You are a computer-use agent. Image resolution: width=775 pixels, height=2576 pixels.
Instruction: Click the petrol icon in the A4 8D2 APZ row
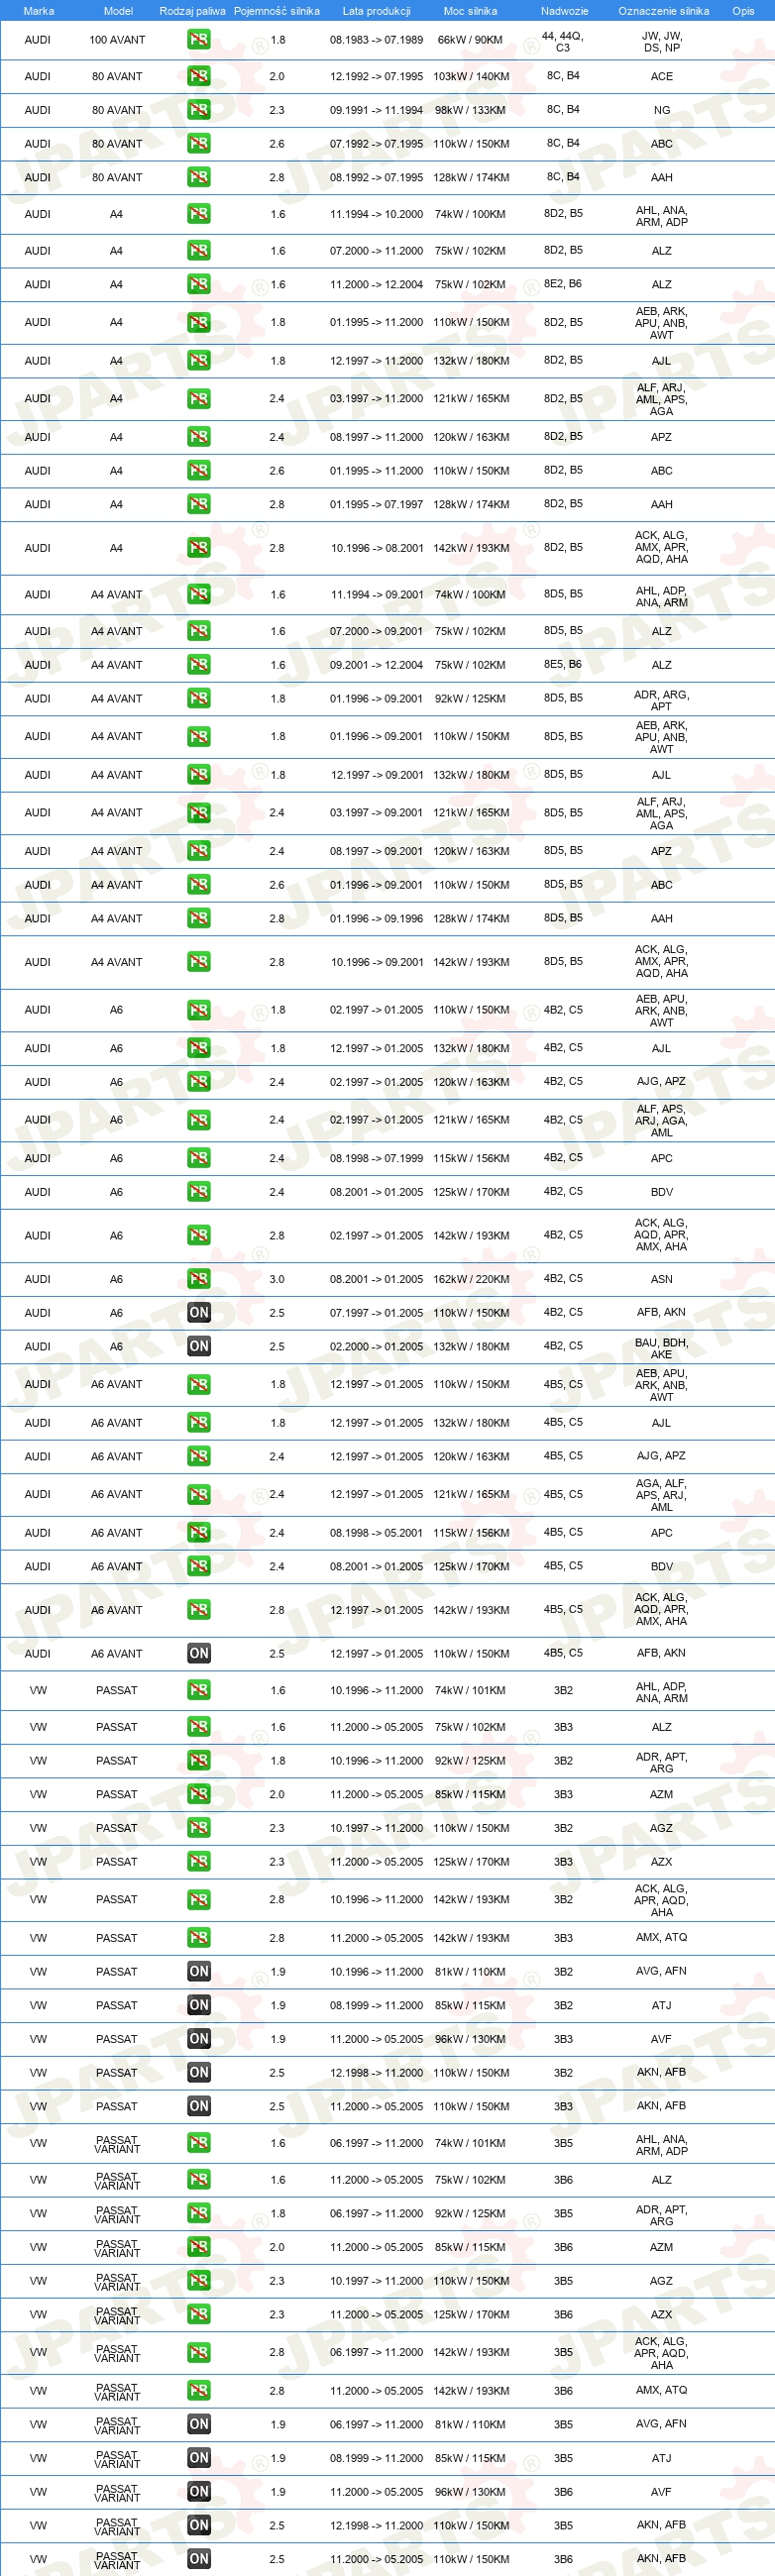(x=199, y=437)
